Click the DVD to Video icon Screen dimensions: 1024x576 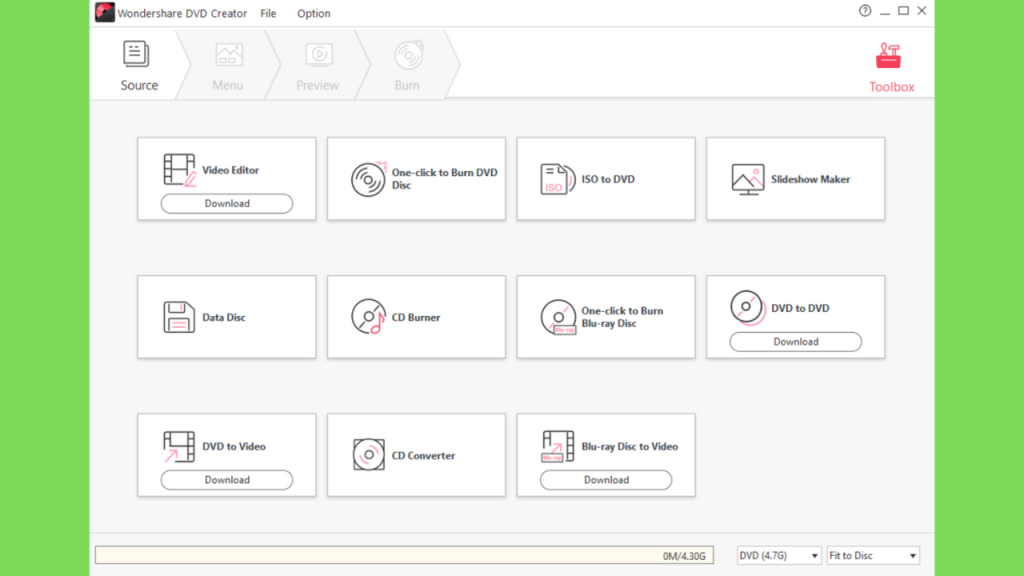[179, 447]
